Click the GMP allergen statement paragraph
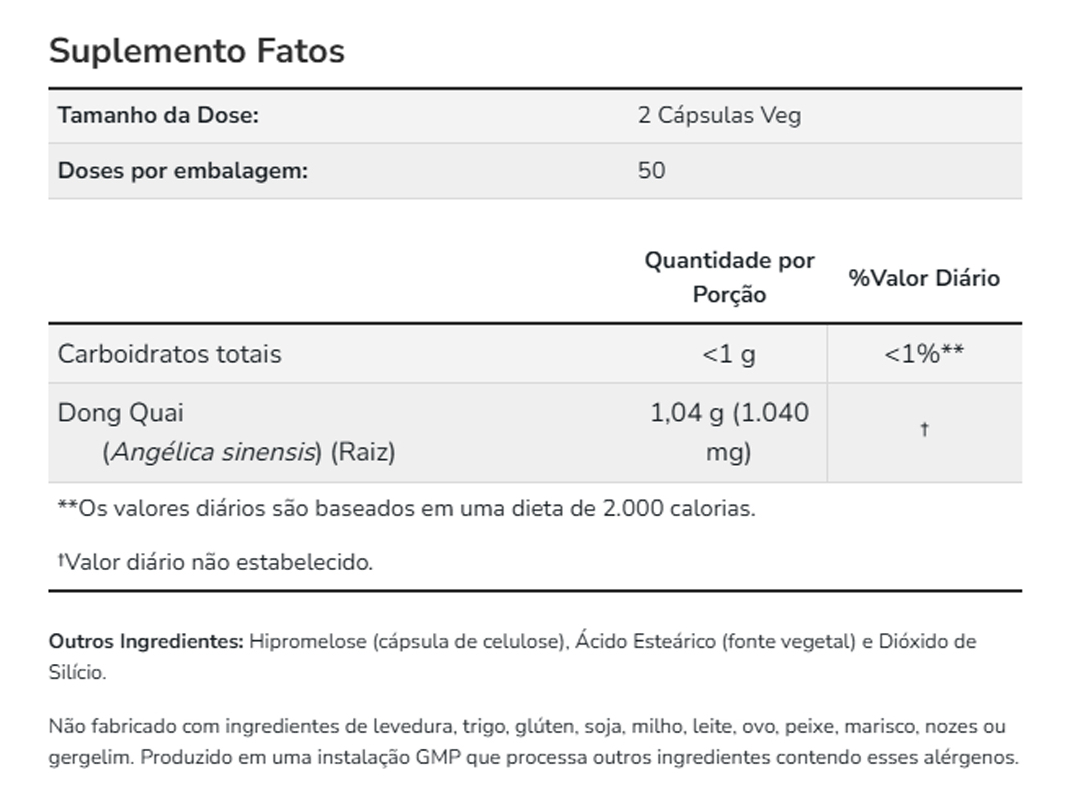This screenshot has width=1071, height=805. (533, 742)
